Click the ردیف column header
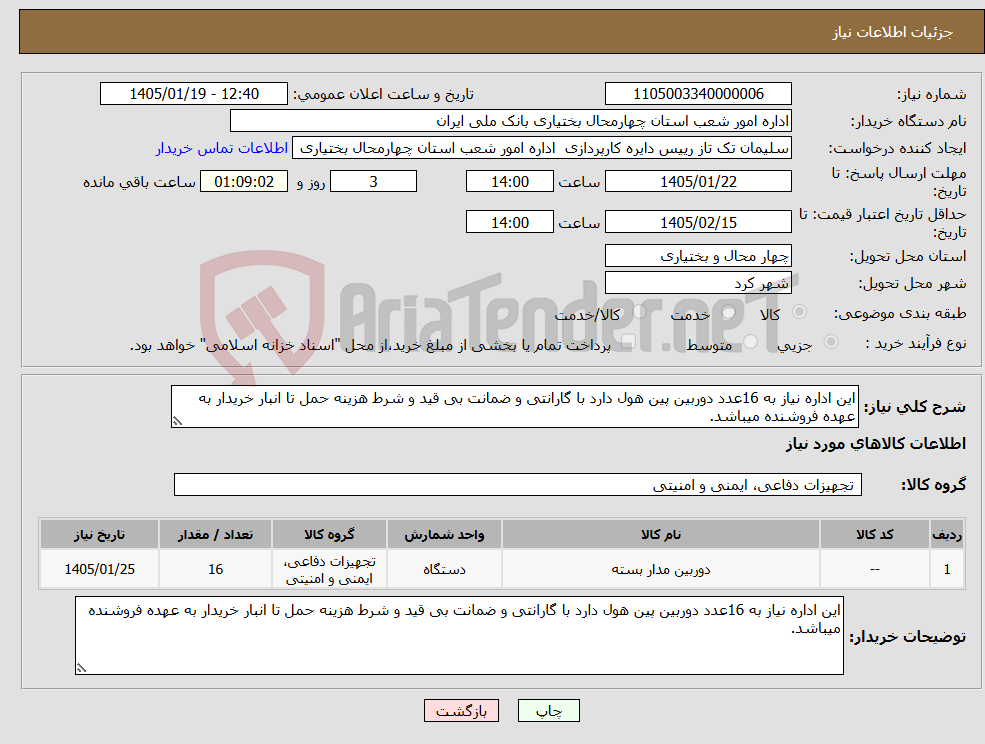 coord(947,534)
